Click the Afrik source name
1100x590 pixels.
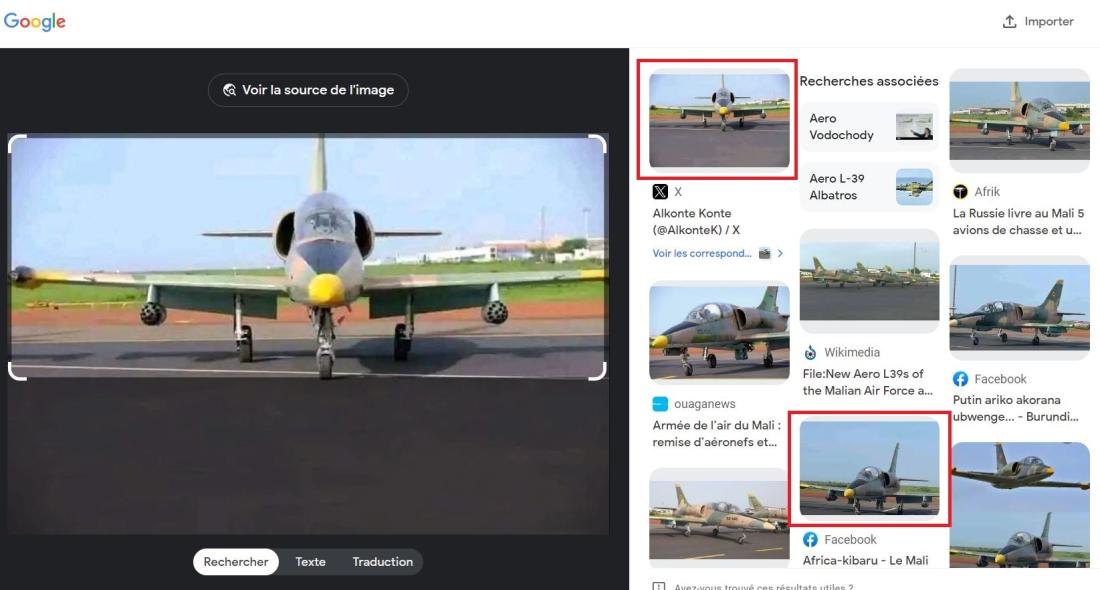(987, 192)
